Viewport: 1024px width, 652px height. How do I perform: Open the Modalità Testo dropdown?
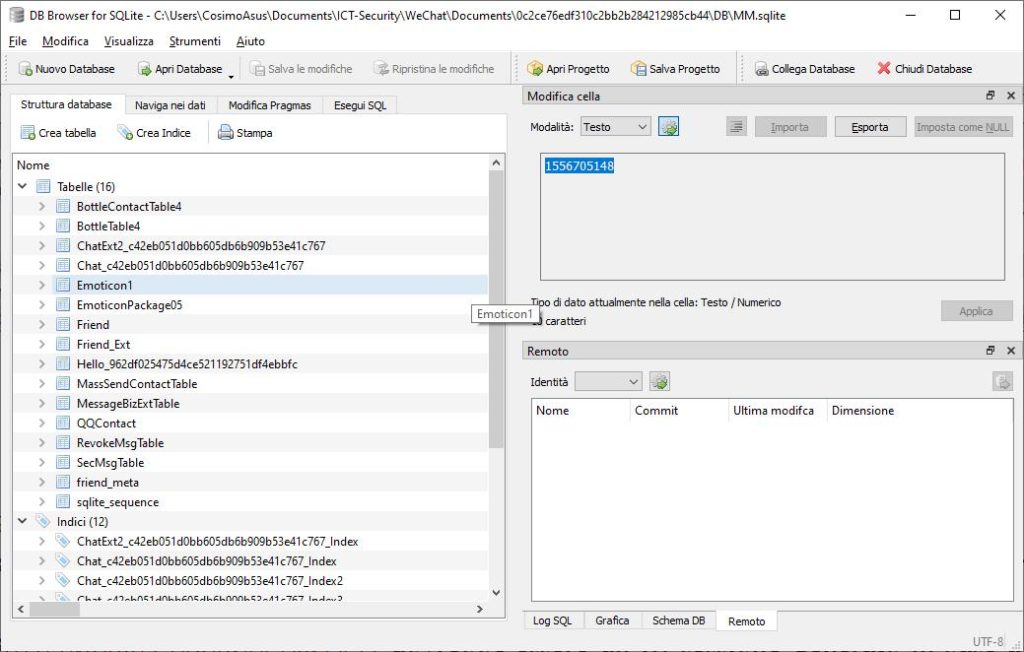pos(615,127)
